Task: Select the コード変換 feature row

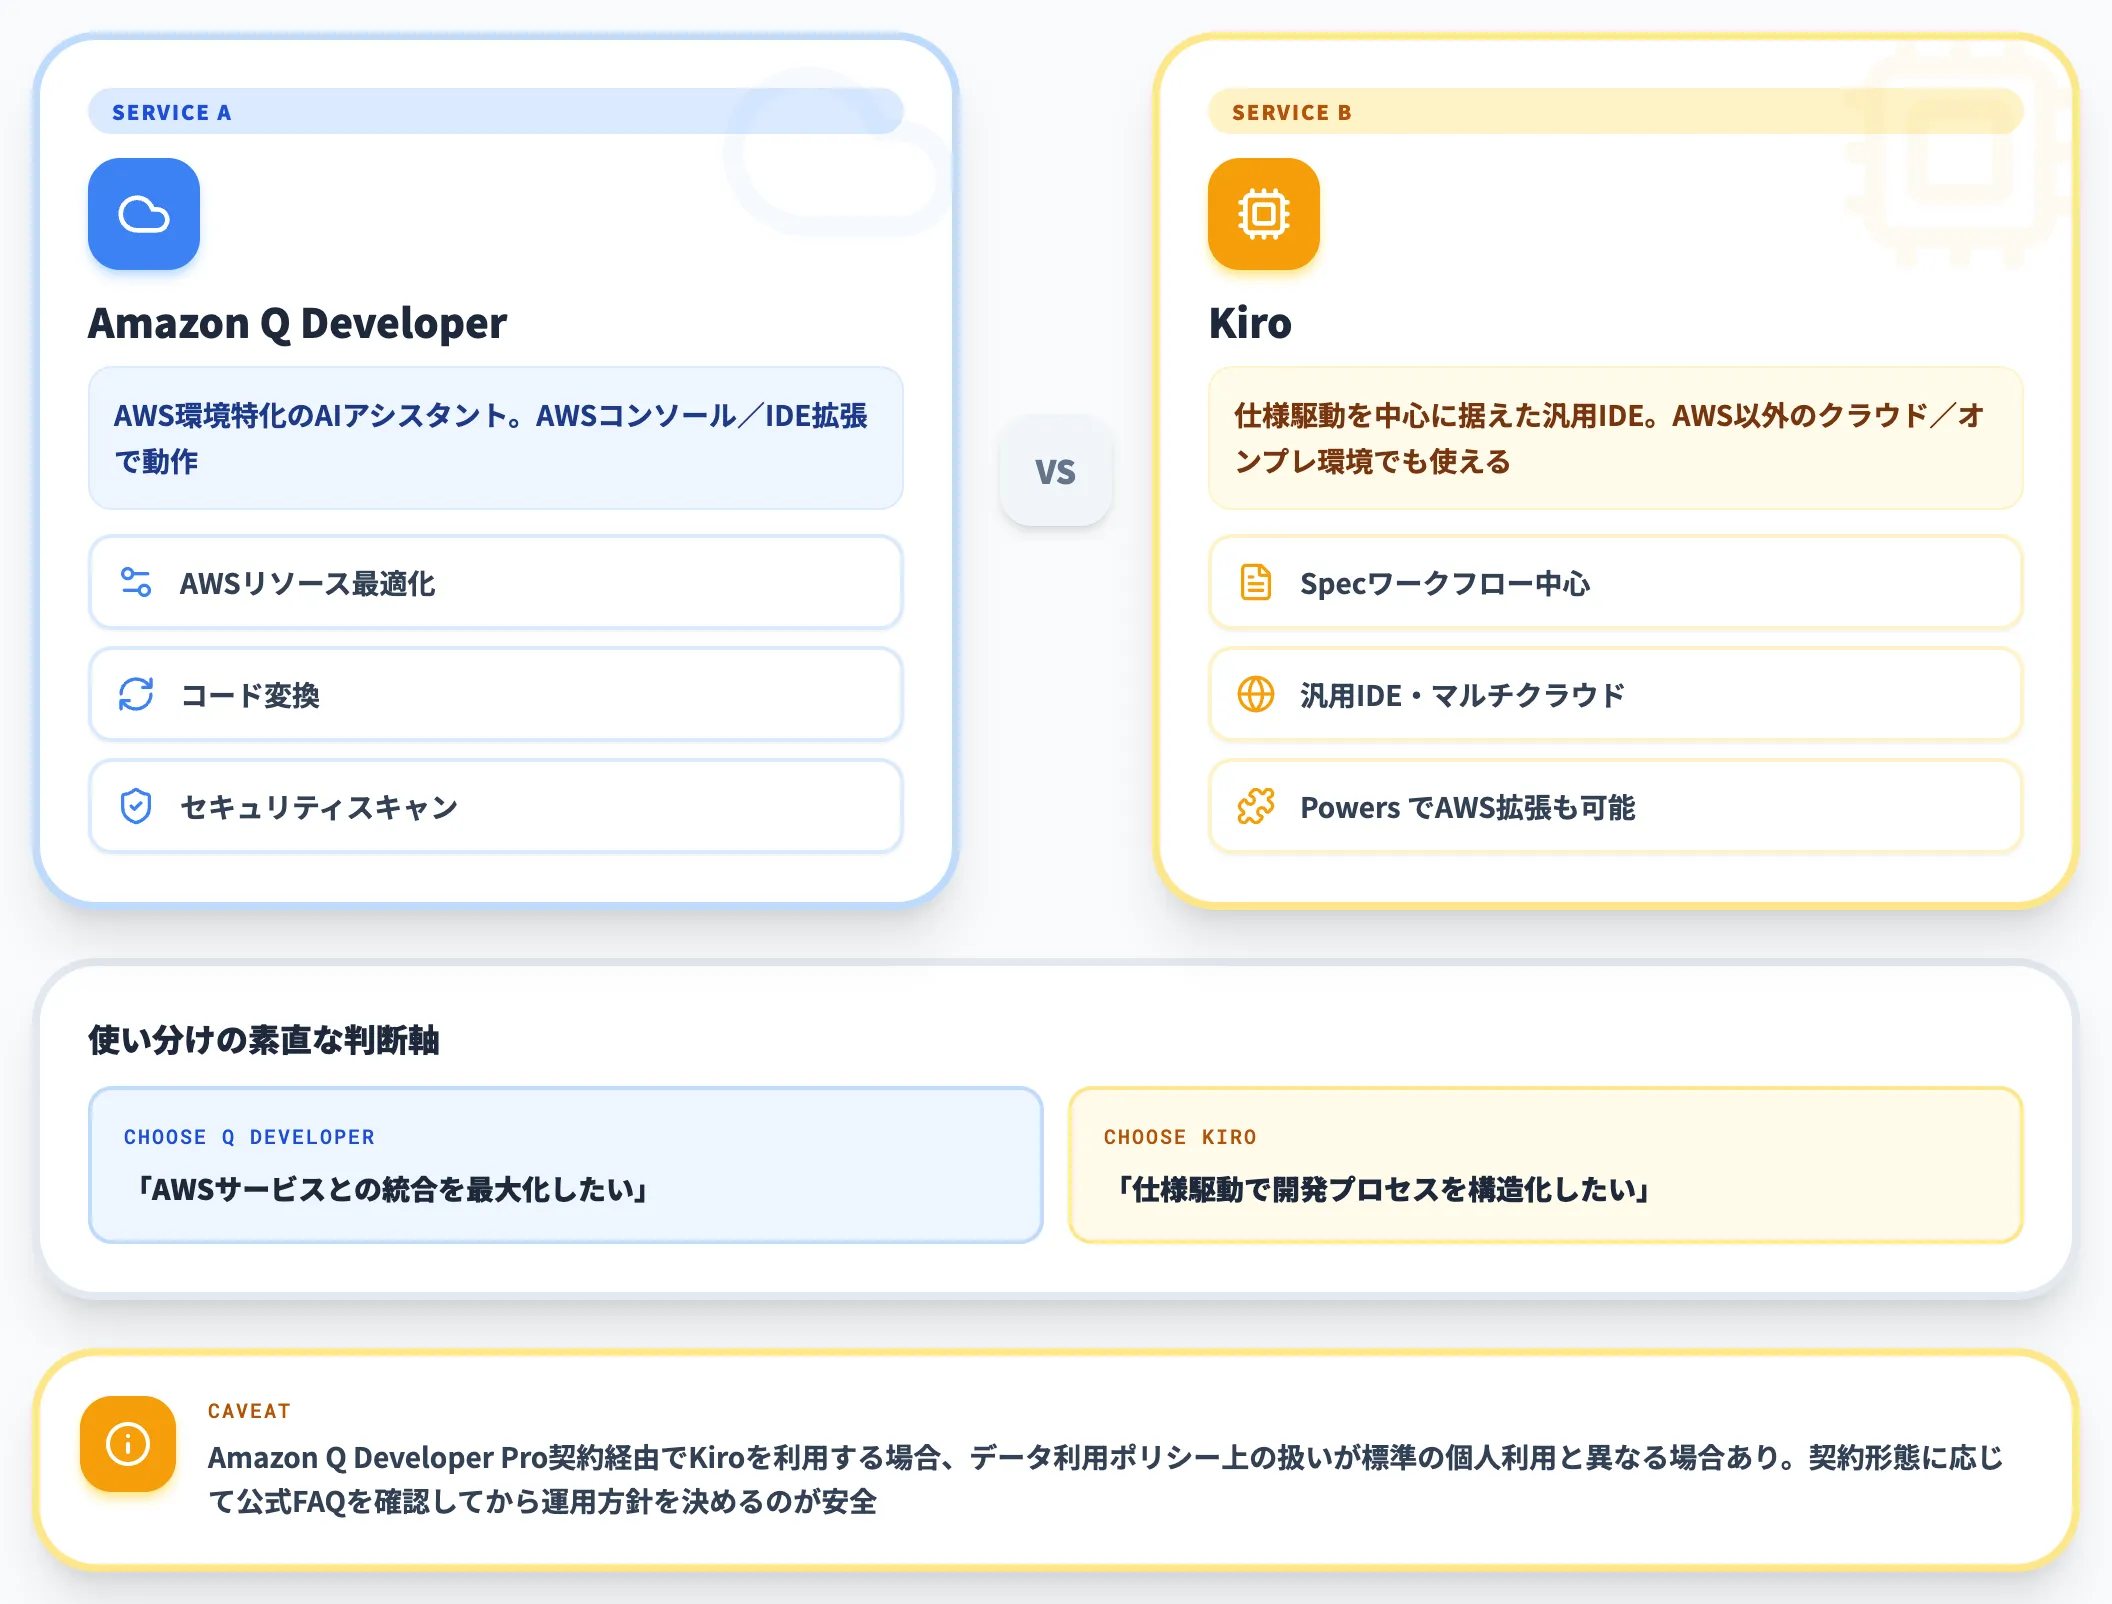Action: pos(496,694)
